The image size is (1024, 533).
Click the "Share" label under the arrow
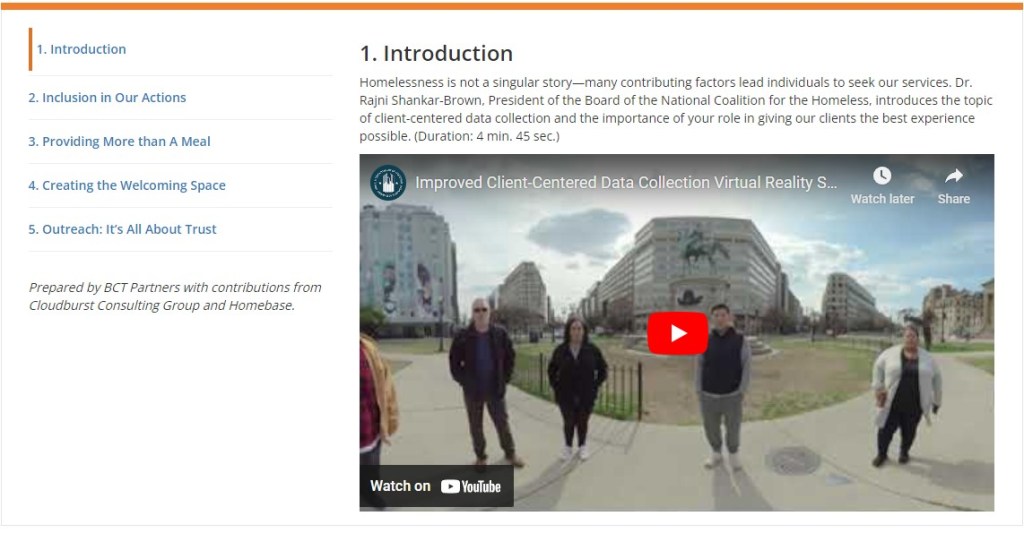(953, 199)
